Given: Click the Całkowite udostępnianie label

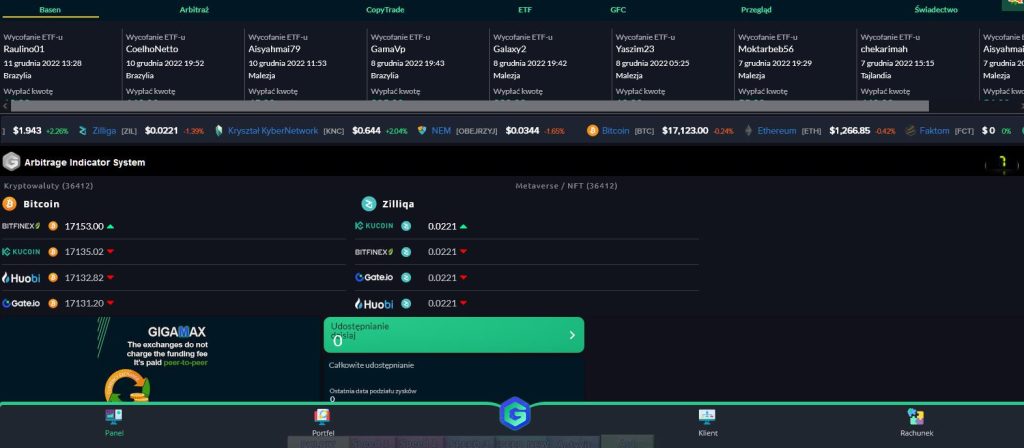Looking at the screenshot, I should 371,365.
